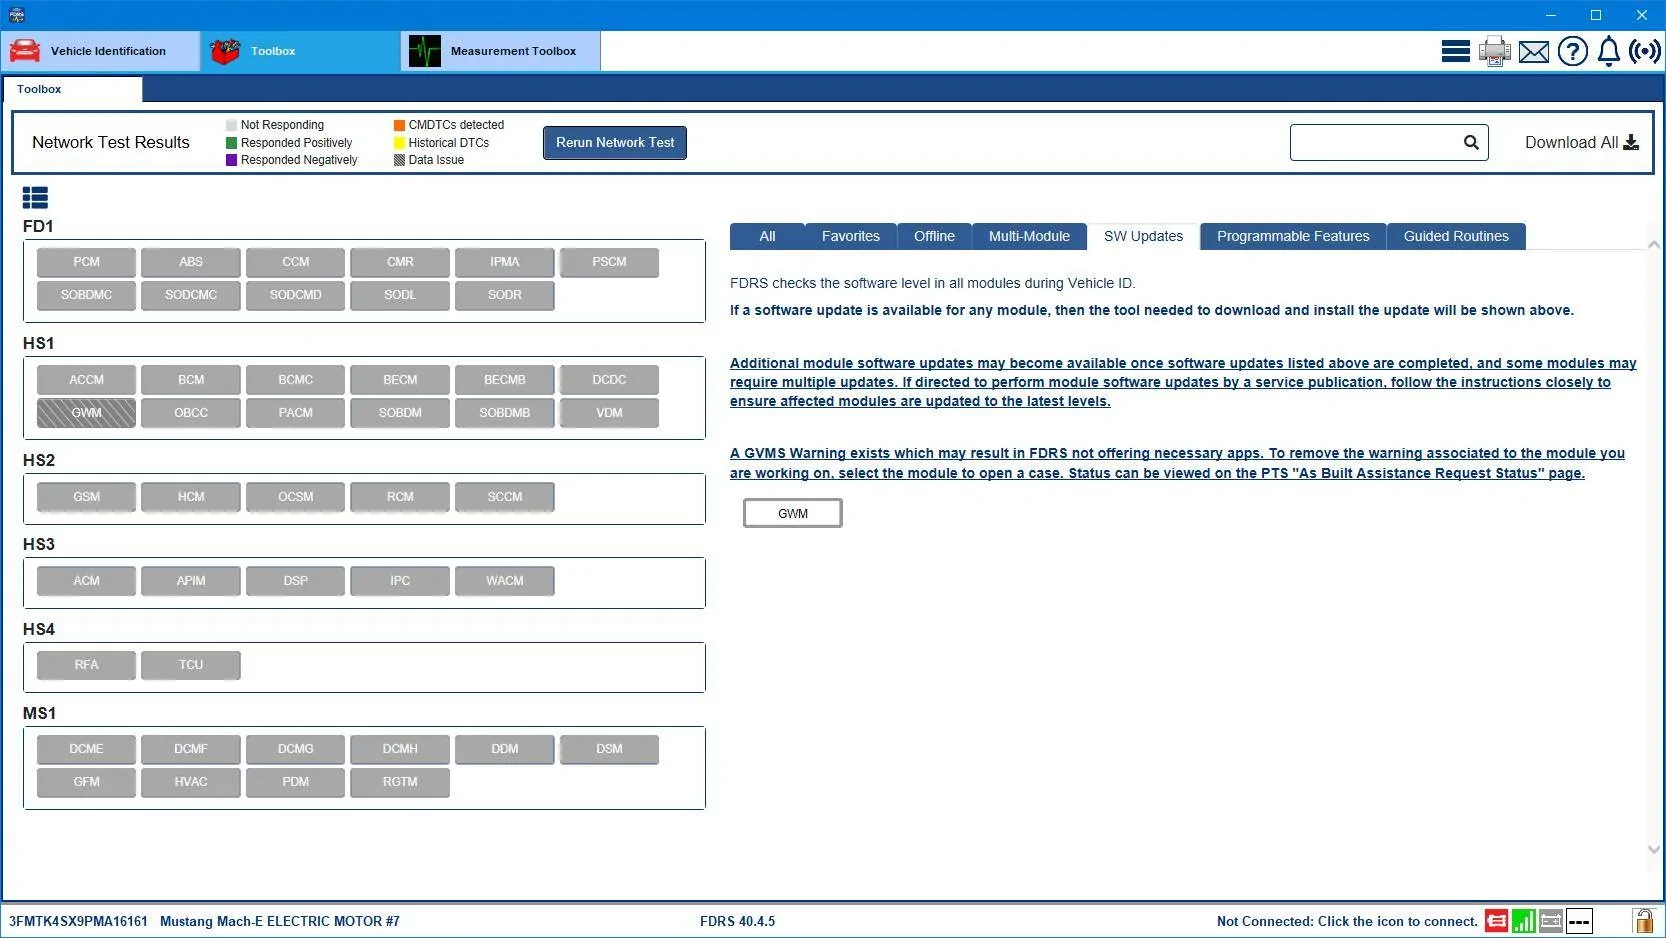Switch to Favorites tab
Viewport: 1666px width, 938px height.
851,236
